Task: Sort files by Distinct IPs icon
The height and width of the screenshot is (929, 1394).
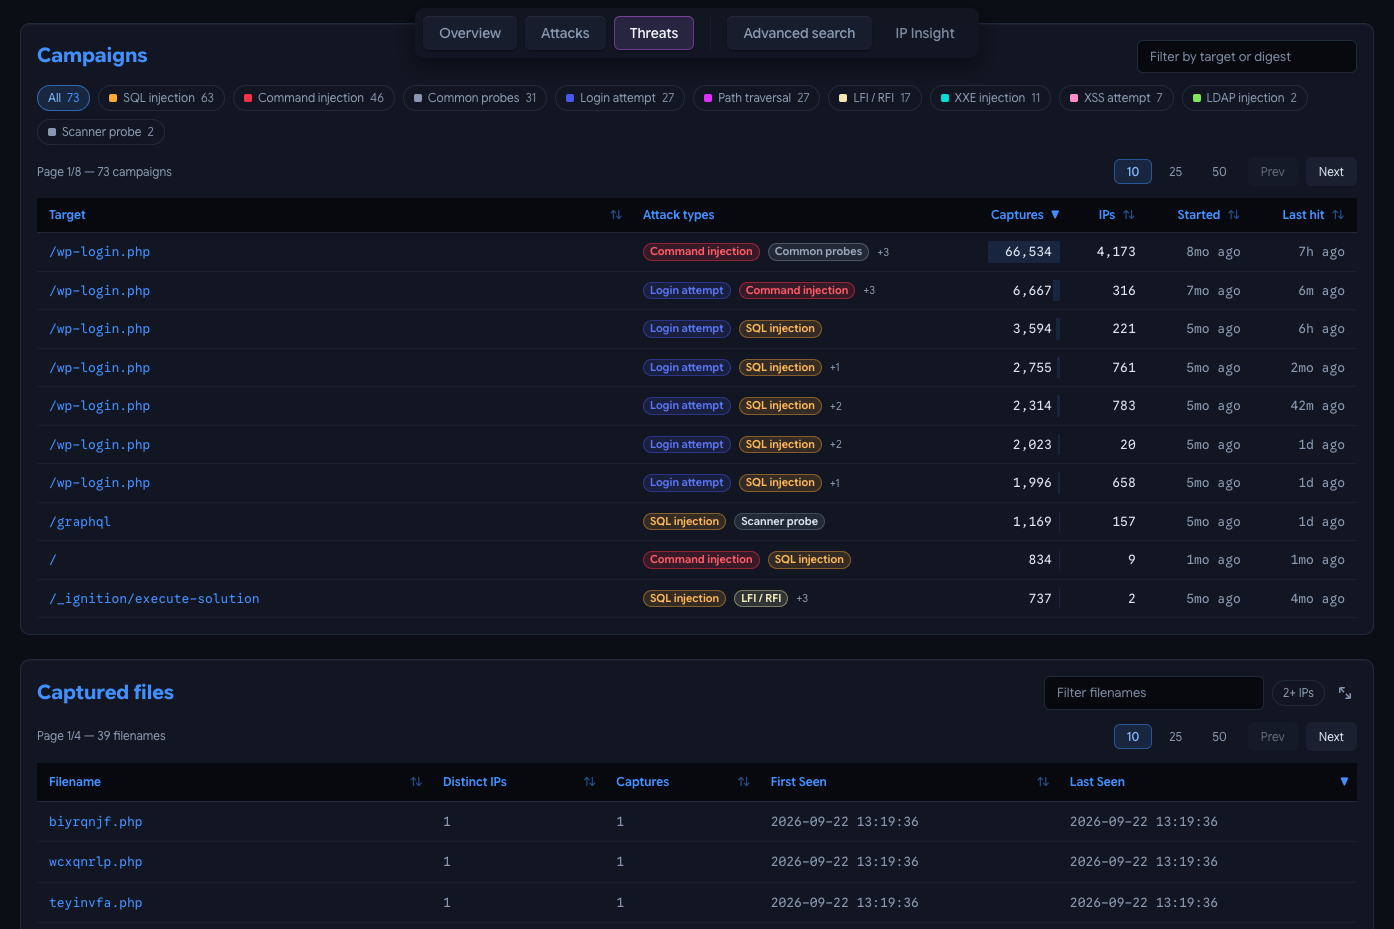Action: pyautogui.click(x=590, y=782)
